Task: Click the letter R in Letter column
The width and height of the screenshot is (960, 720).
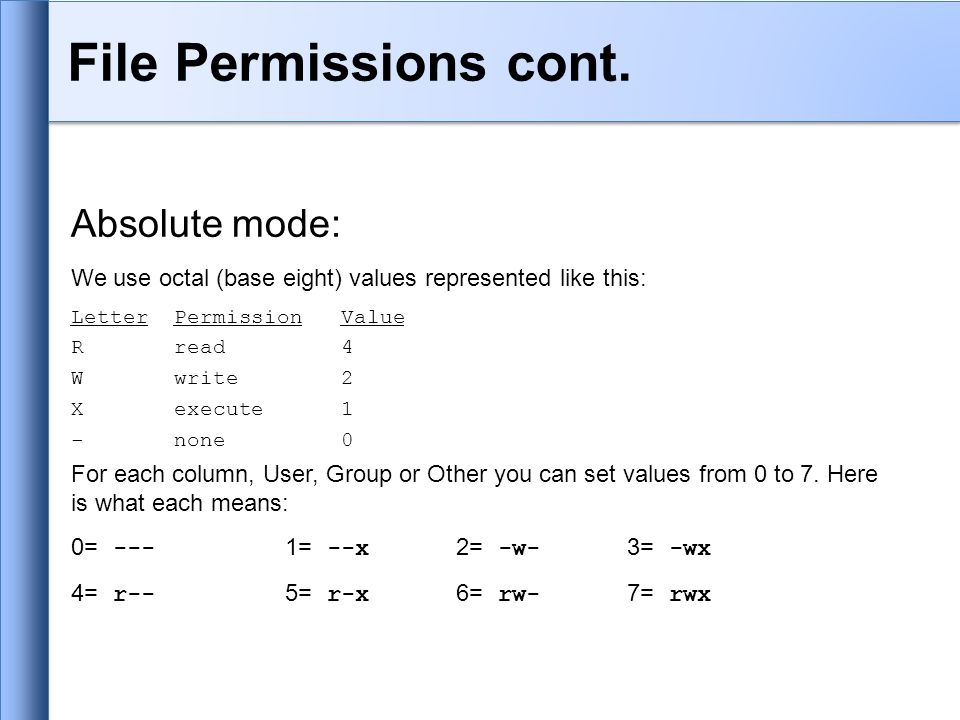Action: point(77,348)
